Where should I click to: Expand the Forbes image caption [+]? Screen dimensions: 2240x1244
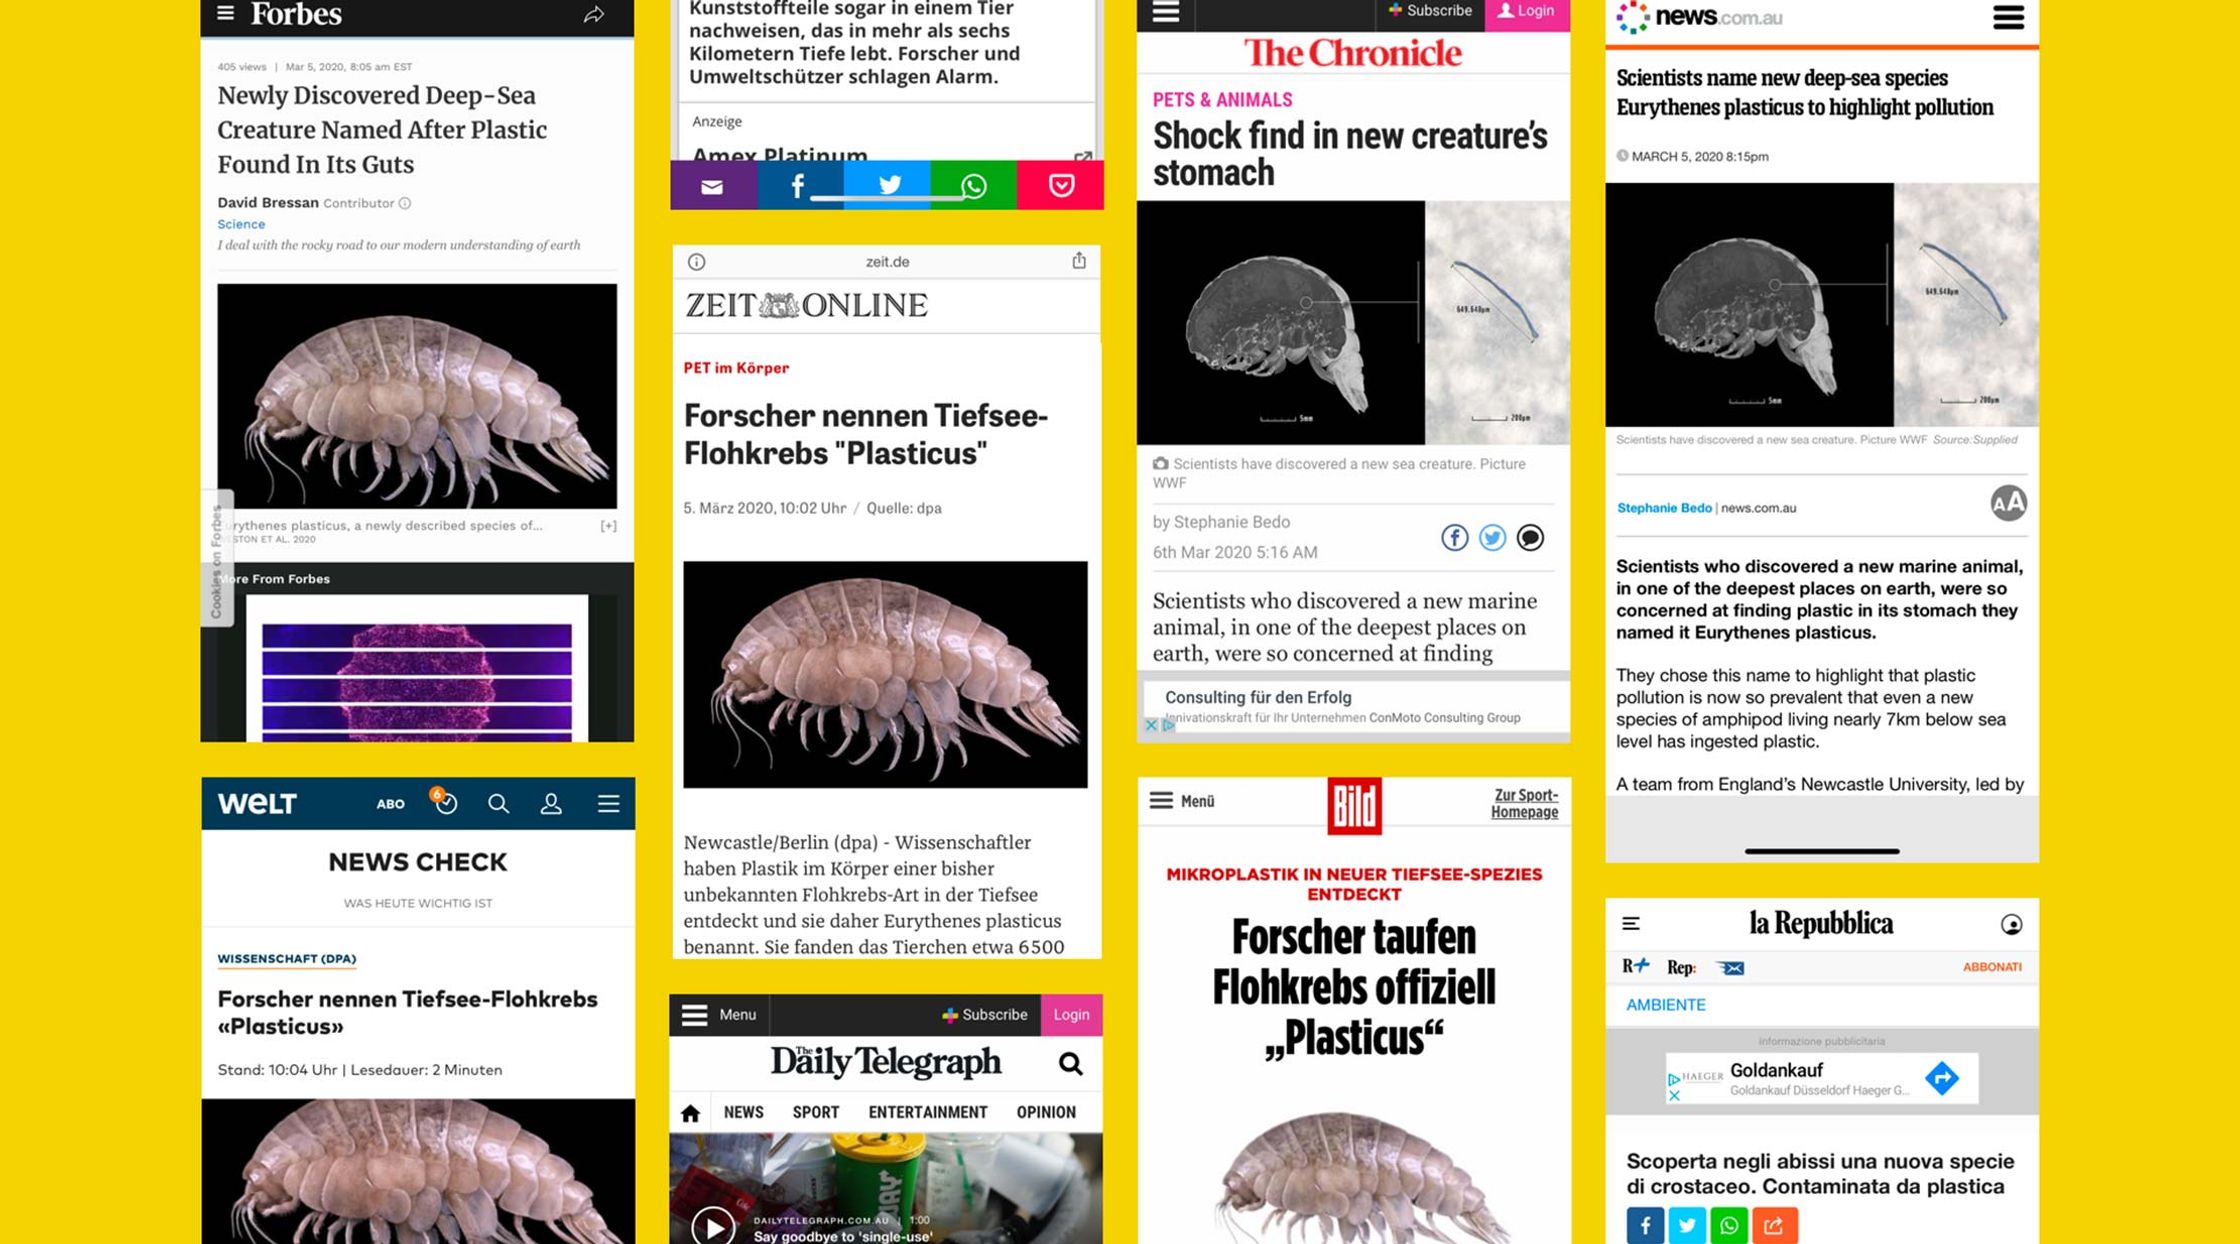click(608, 526)
